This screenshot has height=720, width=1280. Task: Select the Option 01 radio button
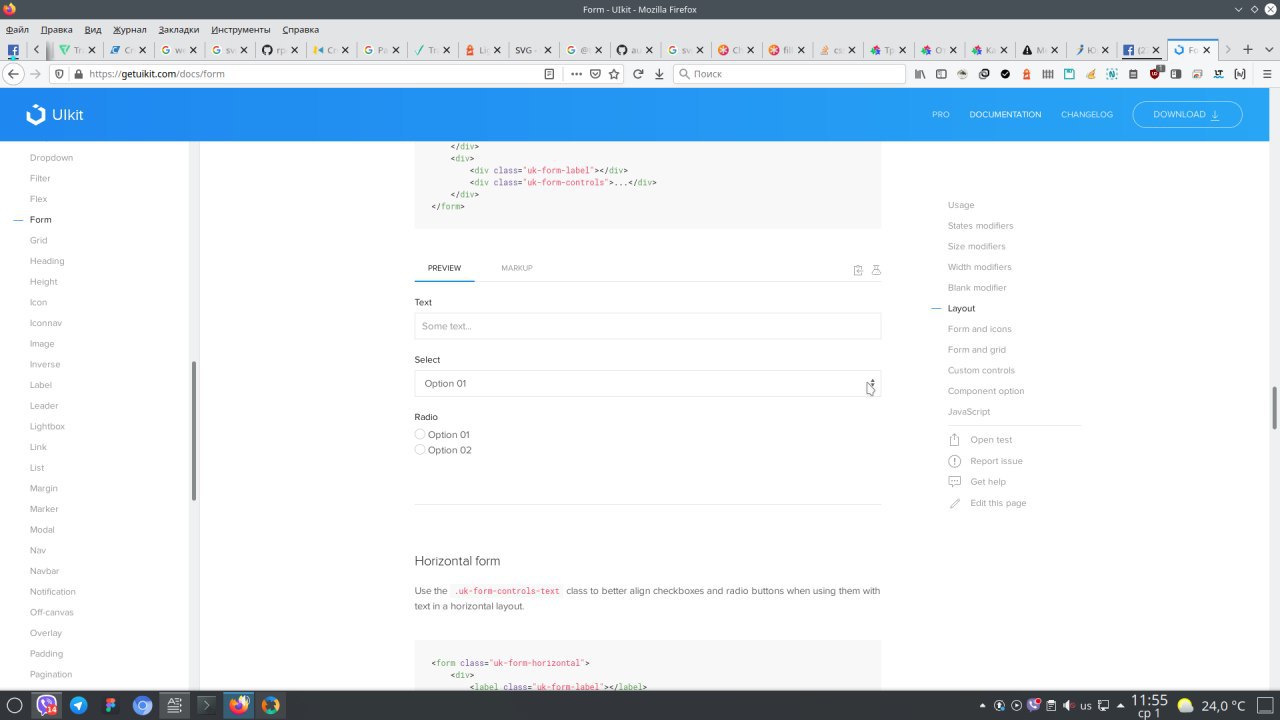pos(420,434)
